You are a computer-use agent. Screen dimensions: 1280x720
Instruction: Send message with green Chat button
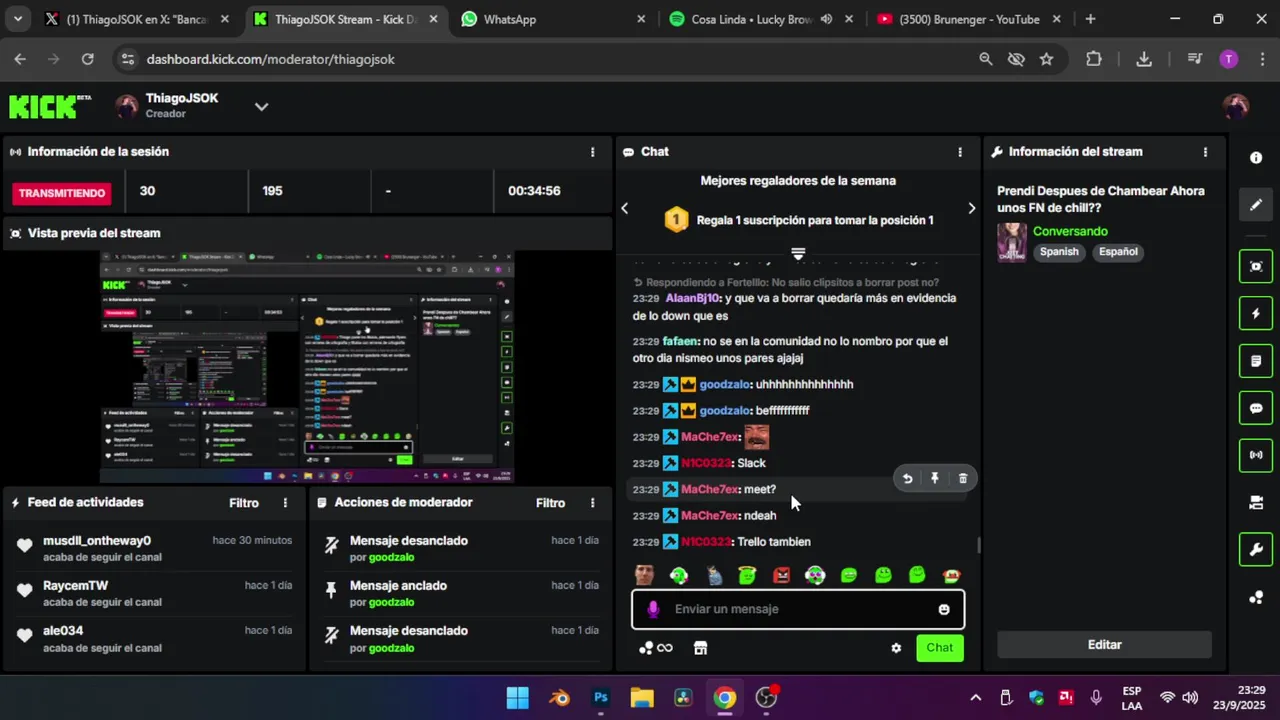tap(939, 648)
